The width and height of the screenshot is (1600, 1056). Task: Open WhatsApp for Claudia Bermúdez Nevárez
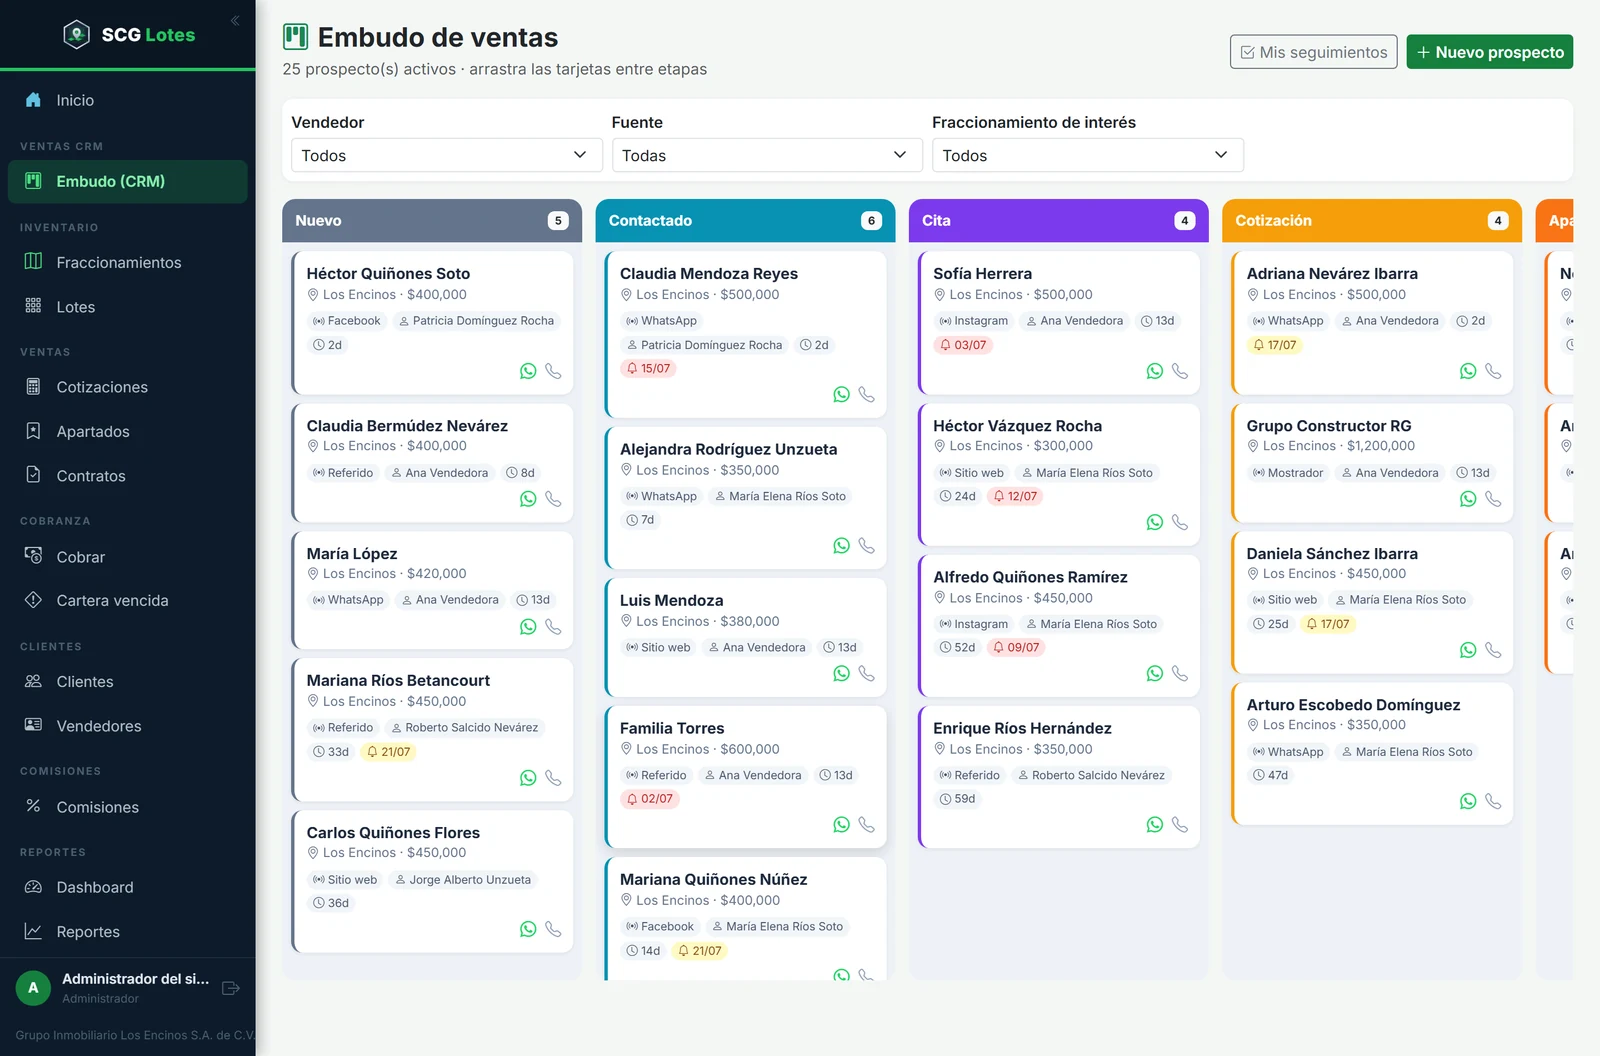click(528, 499)
